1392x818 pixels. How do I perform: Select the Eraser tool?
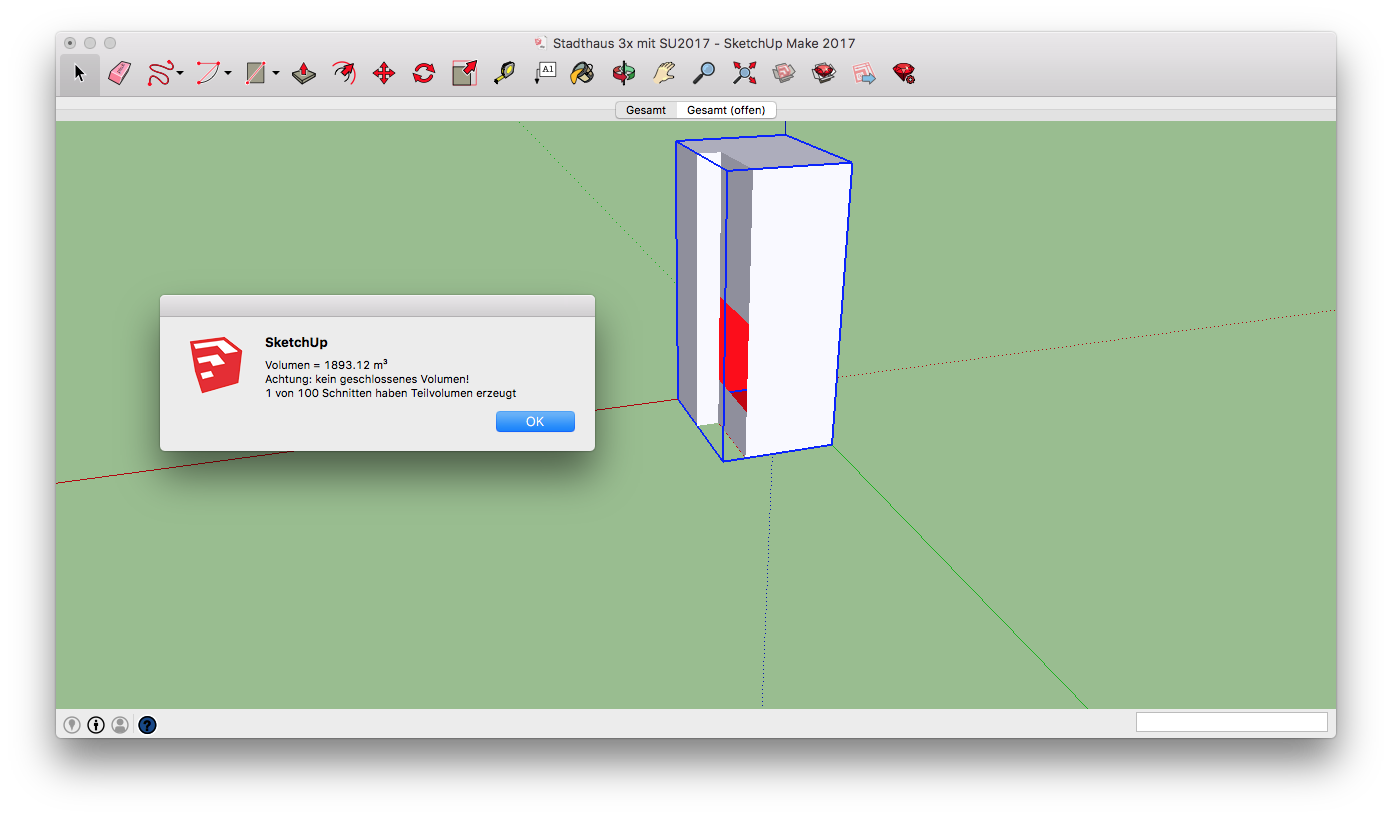[x=120, y=73]
